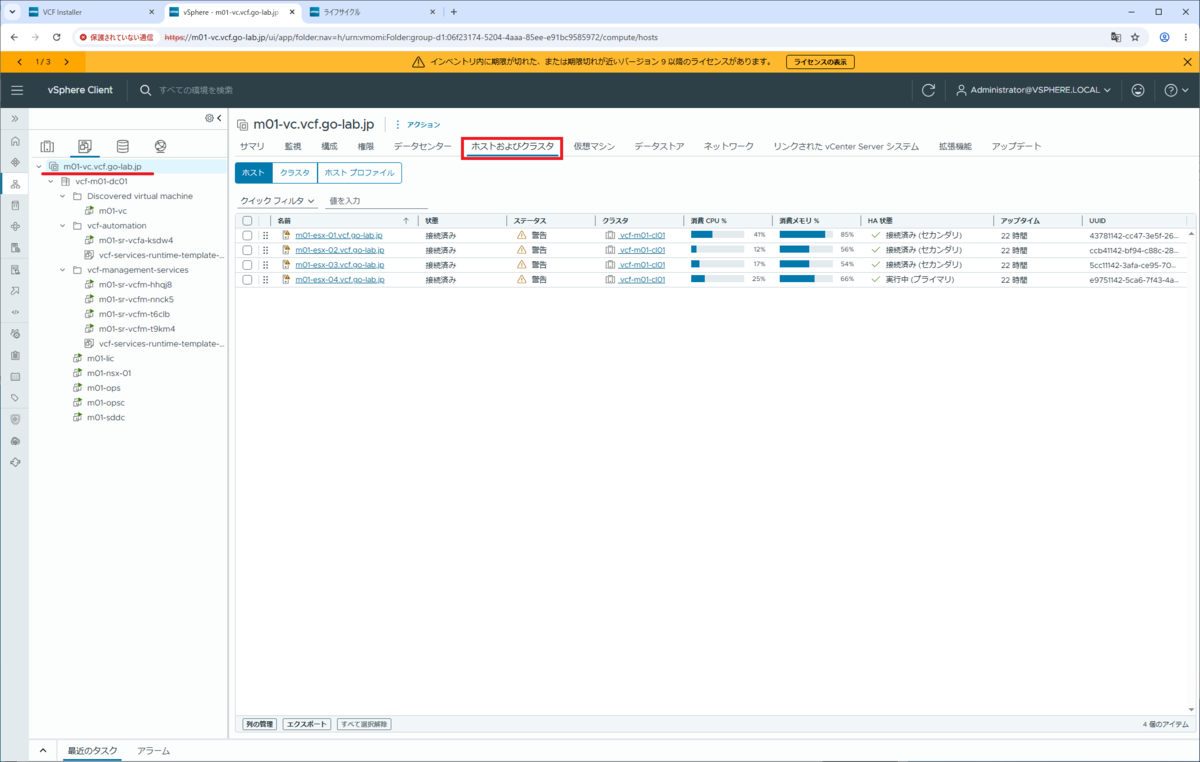Screen dimensions: 1200x762
Task: Switch to Hosts and Clusters inventory view icon
Action: coord(47,146)
